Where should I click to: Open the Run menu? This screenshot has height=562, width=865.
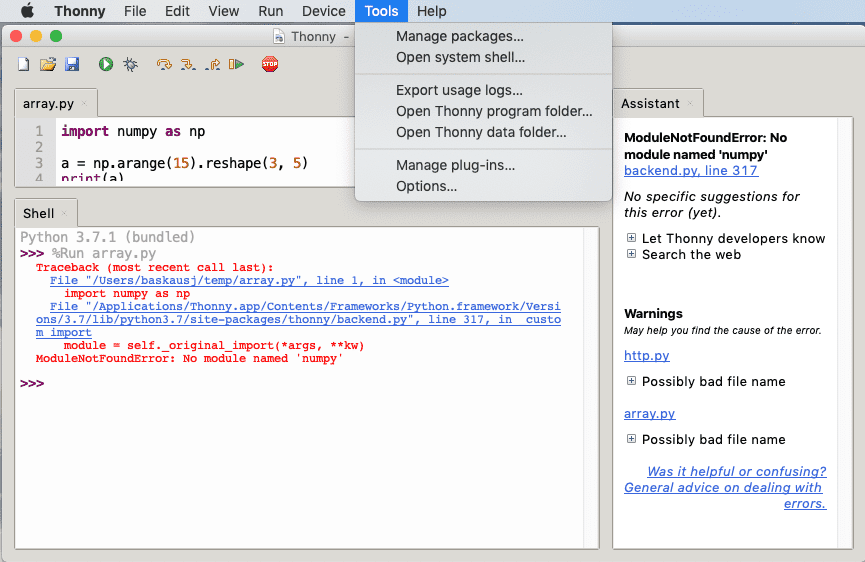click(270, 11)
